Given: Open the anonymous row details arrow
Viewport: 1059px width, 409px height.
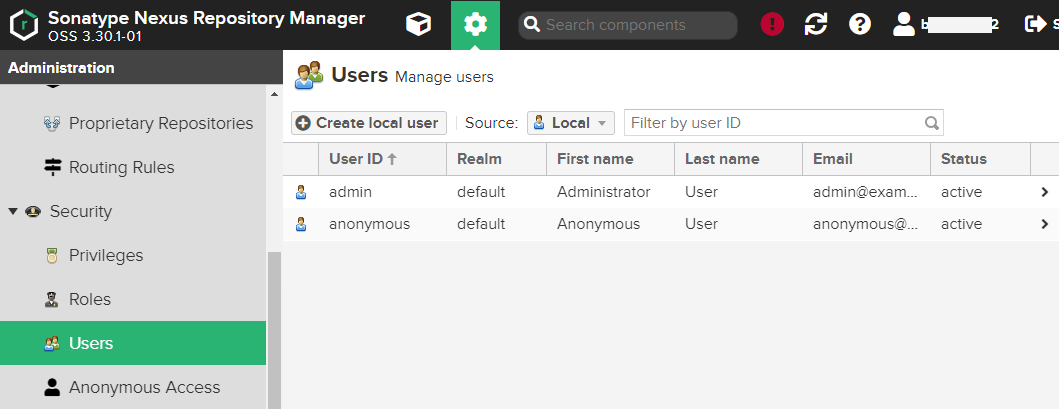Looking at the screenshot, I should [x=1045, y=224].
